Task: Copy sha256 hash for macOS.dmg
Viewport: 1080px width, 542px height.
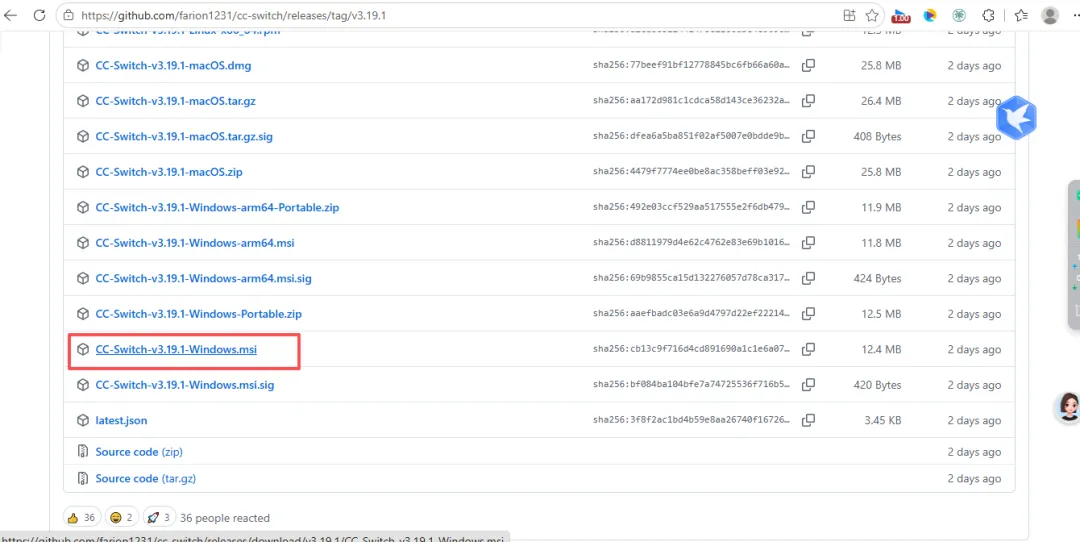Action: pyautogui.click(x=809, y=65)
